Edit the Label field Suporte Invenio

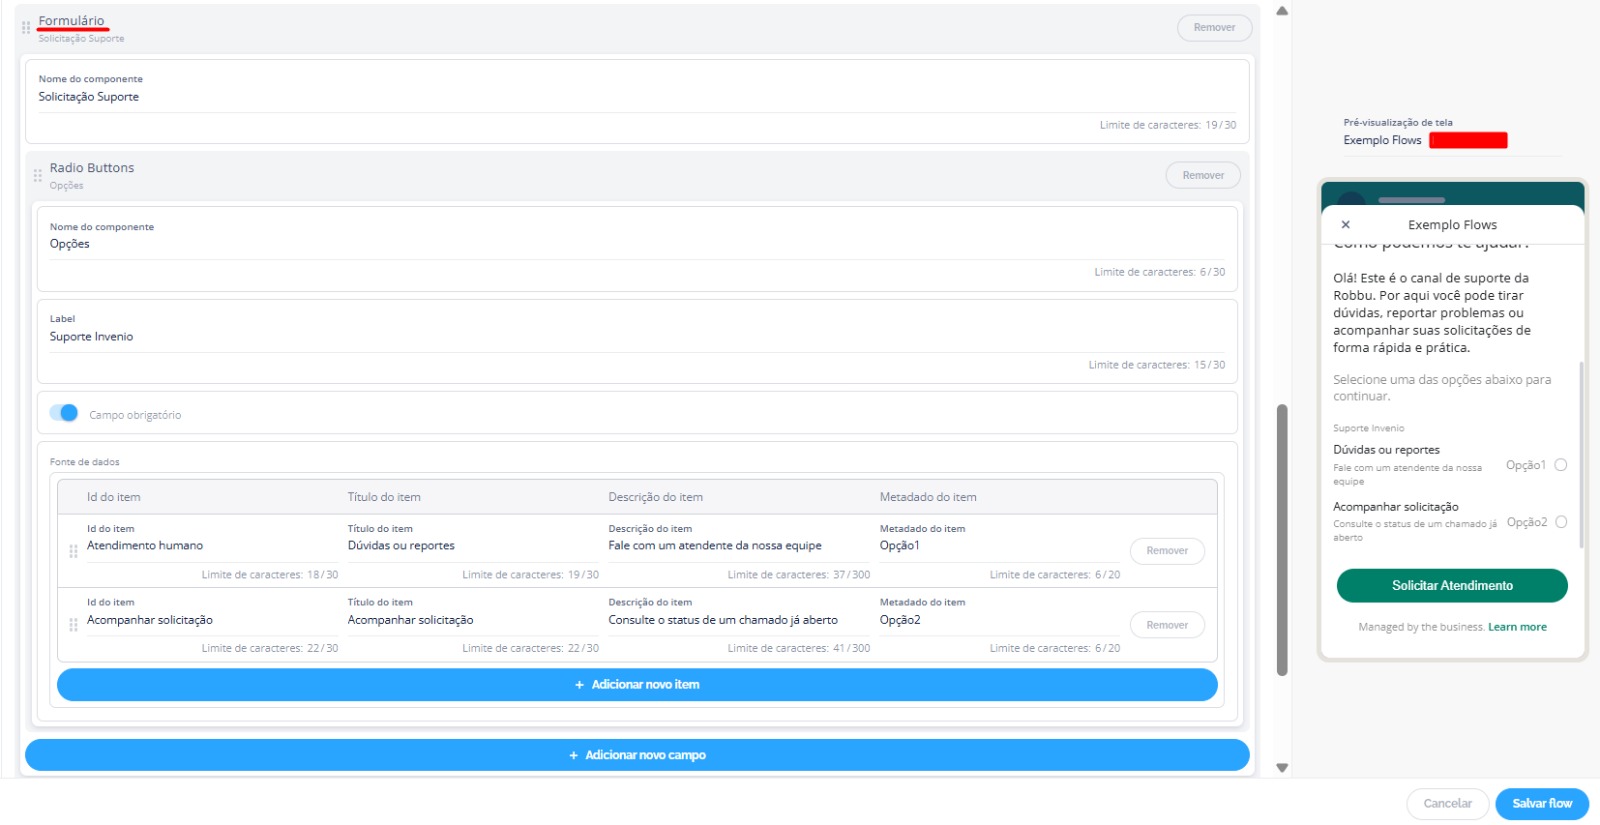click(x=637, y=337)
